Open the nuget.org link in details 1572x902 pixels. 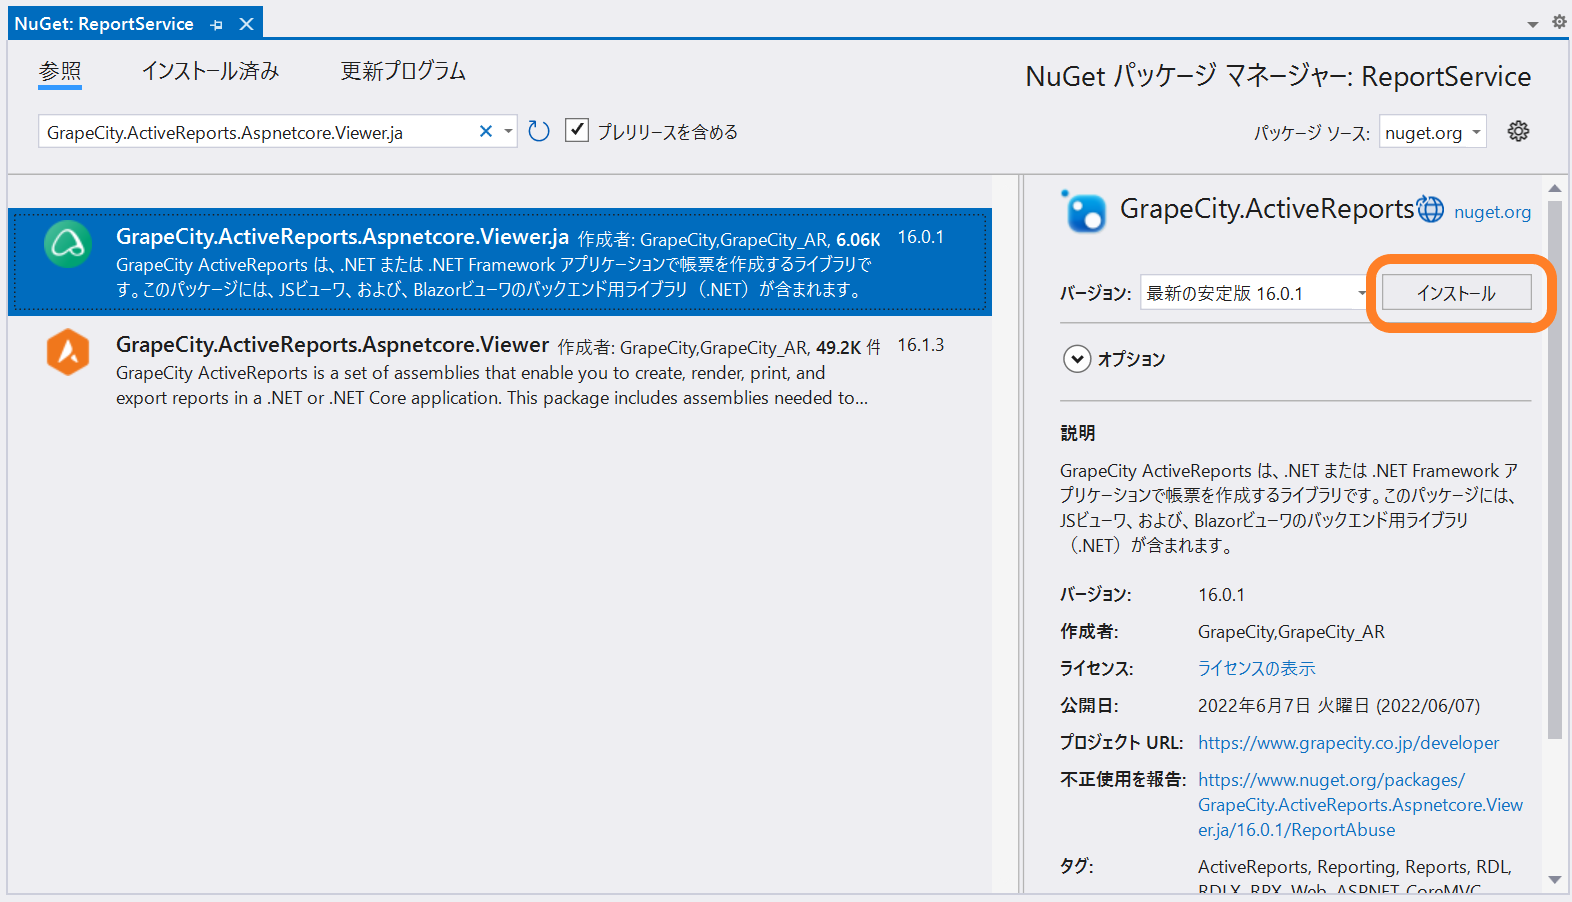(x=1492, y=211)
